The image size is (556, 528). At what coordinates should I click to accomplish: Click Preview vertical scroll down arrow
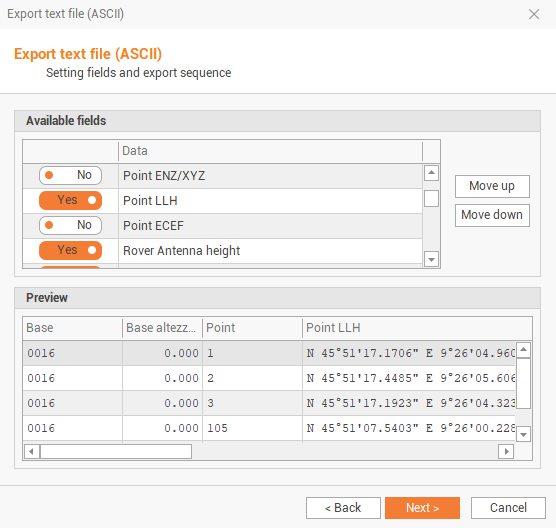[x=523, y=434]
